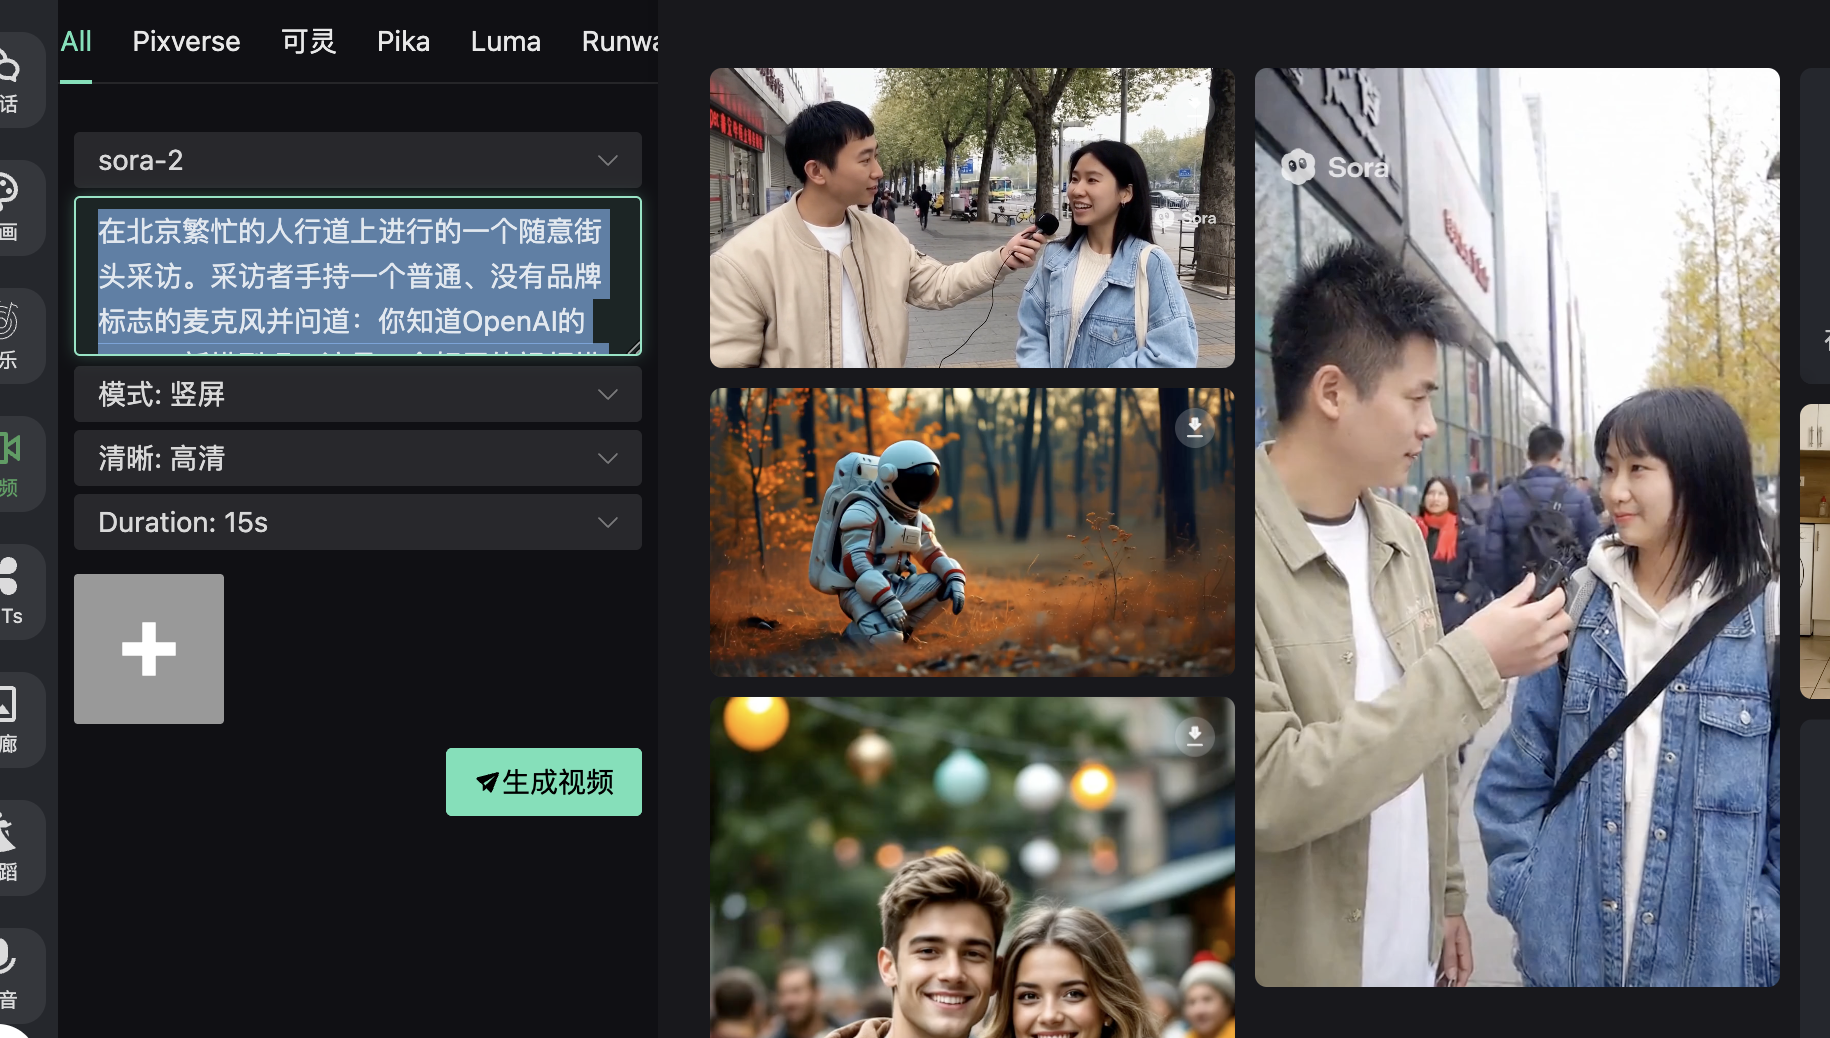The height and width of the screenshot is (1038, 1830).
Task: Open the microphone audio section in sidebar
Action: [x=12, y=975]
